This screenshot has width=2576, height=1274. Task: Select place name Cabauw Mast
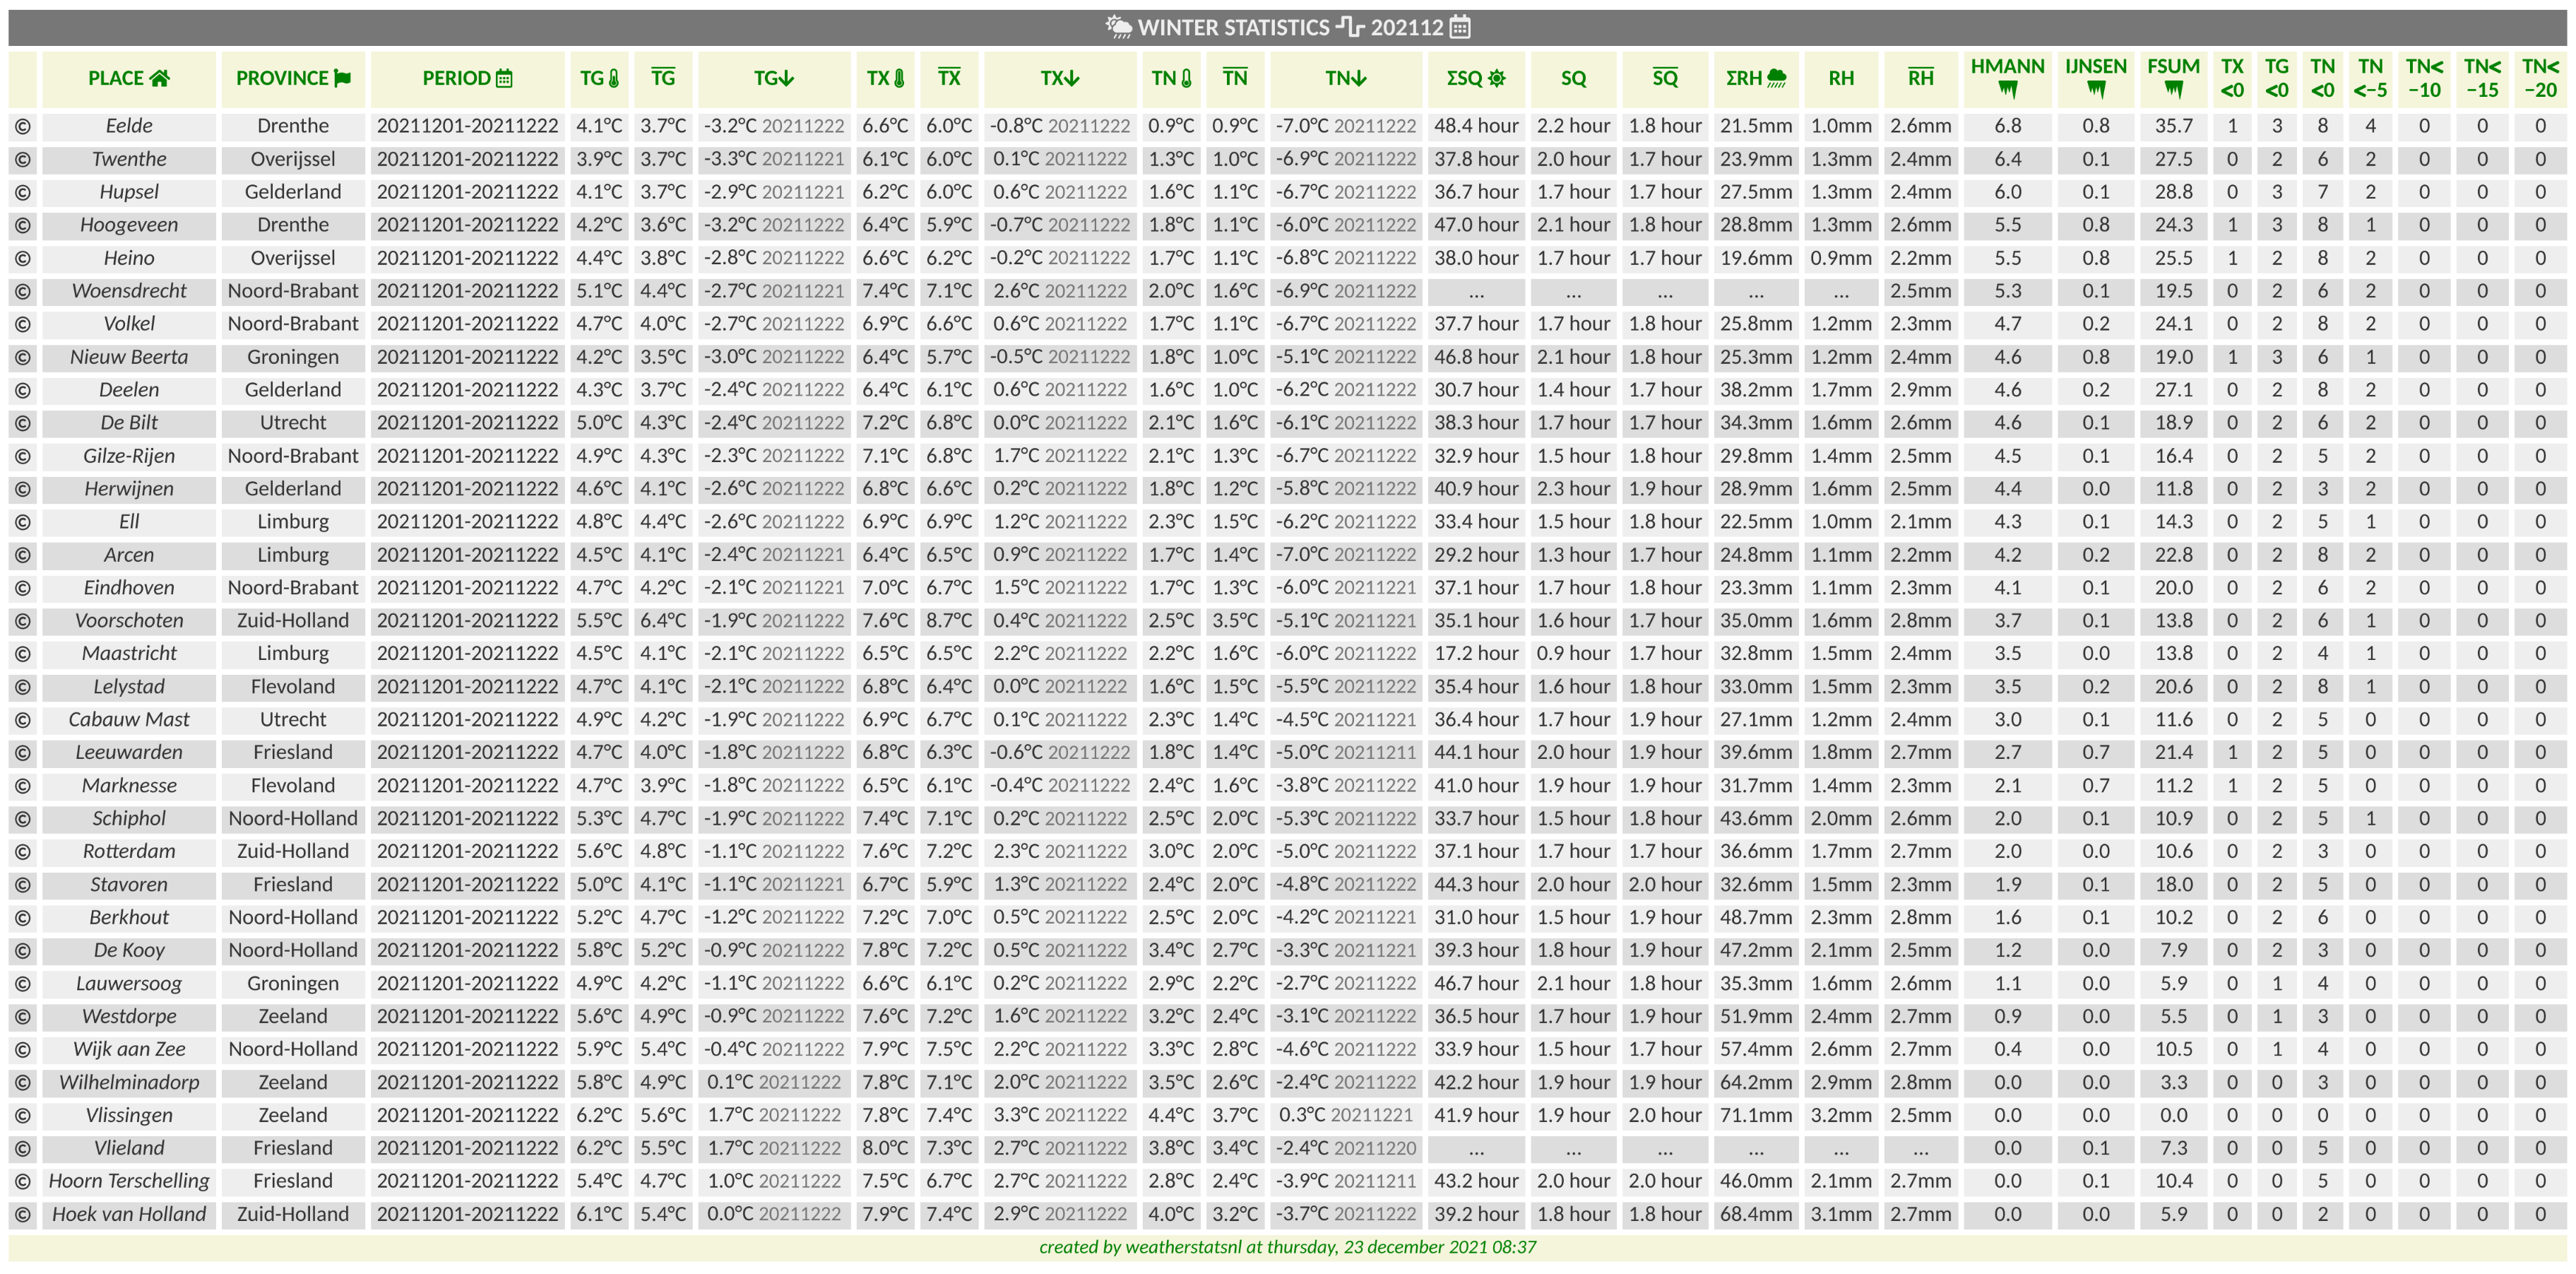[x=129, y=720]
